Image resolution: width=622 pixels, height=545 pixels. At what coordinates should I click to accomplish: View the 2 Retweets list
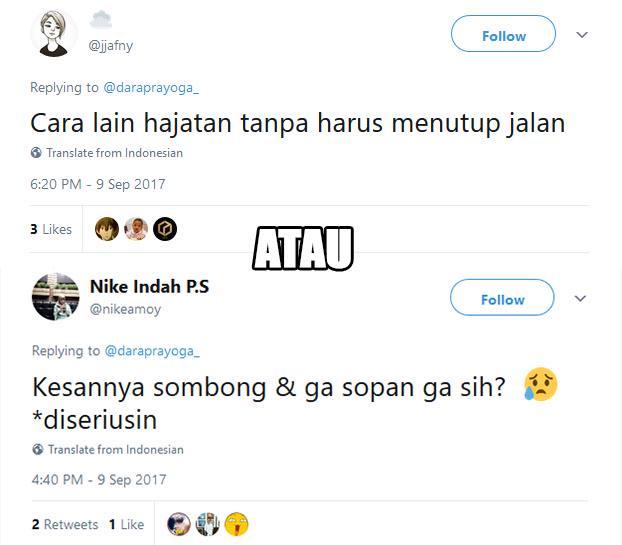pos(65,524)
